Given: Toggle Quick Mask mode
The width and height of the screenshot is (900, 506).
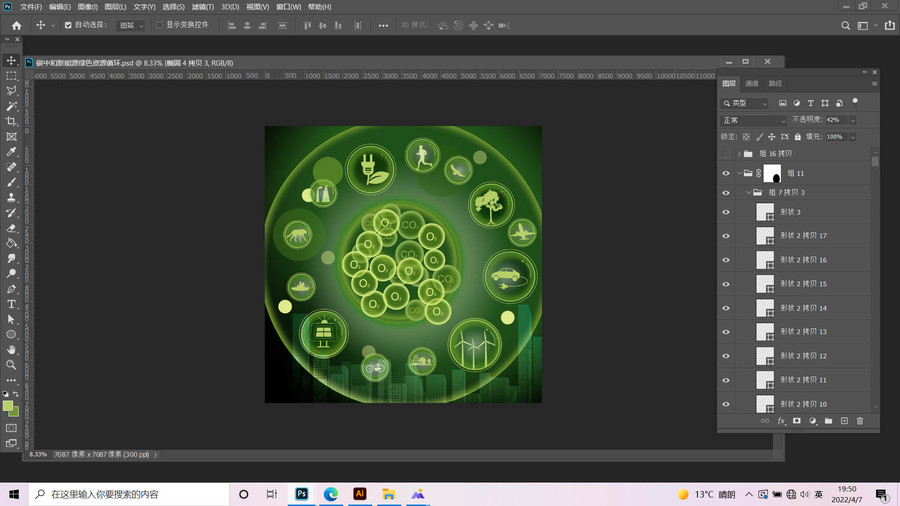Looking at the screenshot, I should (x=11, y=428).
